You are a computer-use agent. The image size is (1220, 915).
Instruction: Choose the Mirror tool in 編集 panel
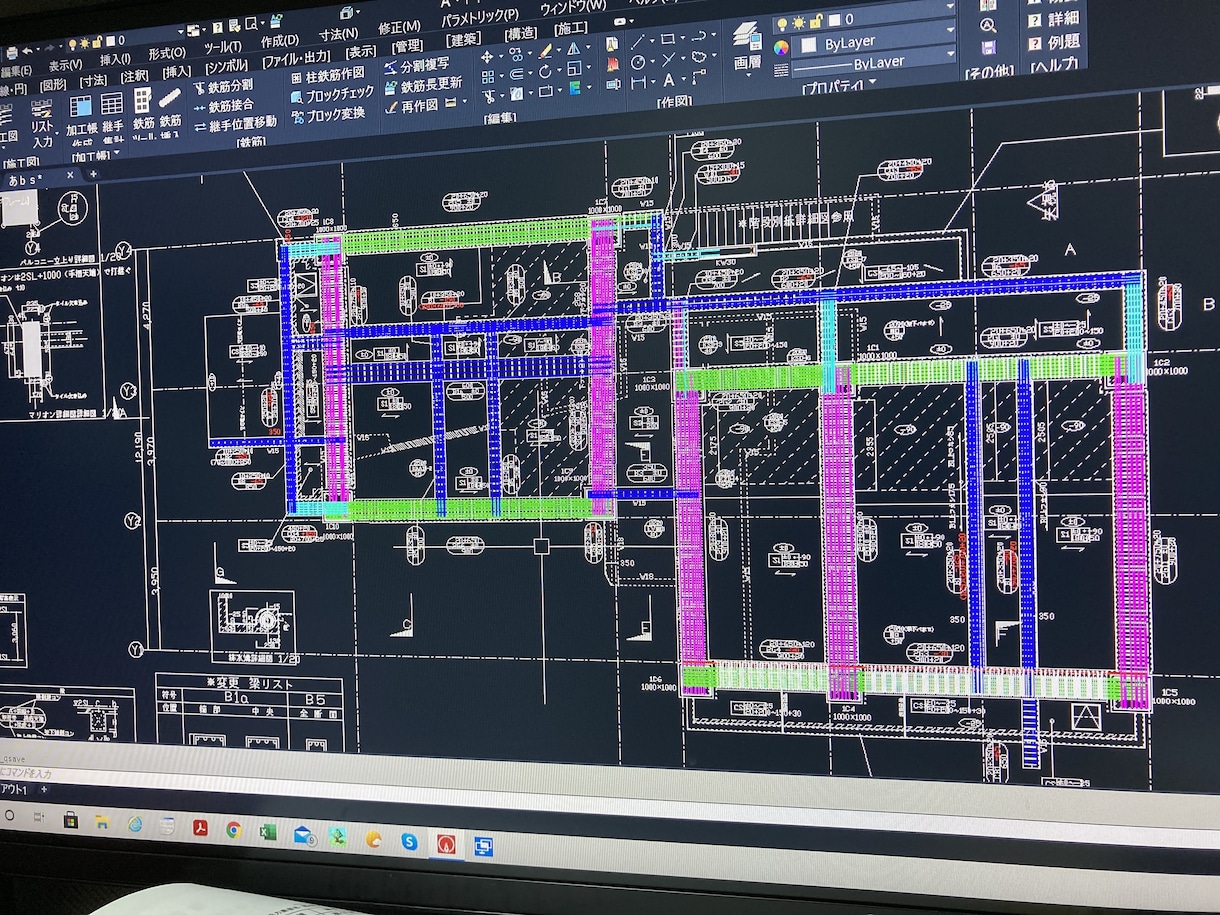tap(573, 48)
